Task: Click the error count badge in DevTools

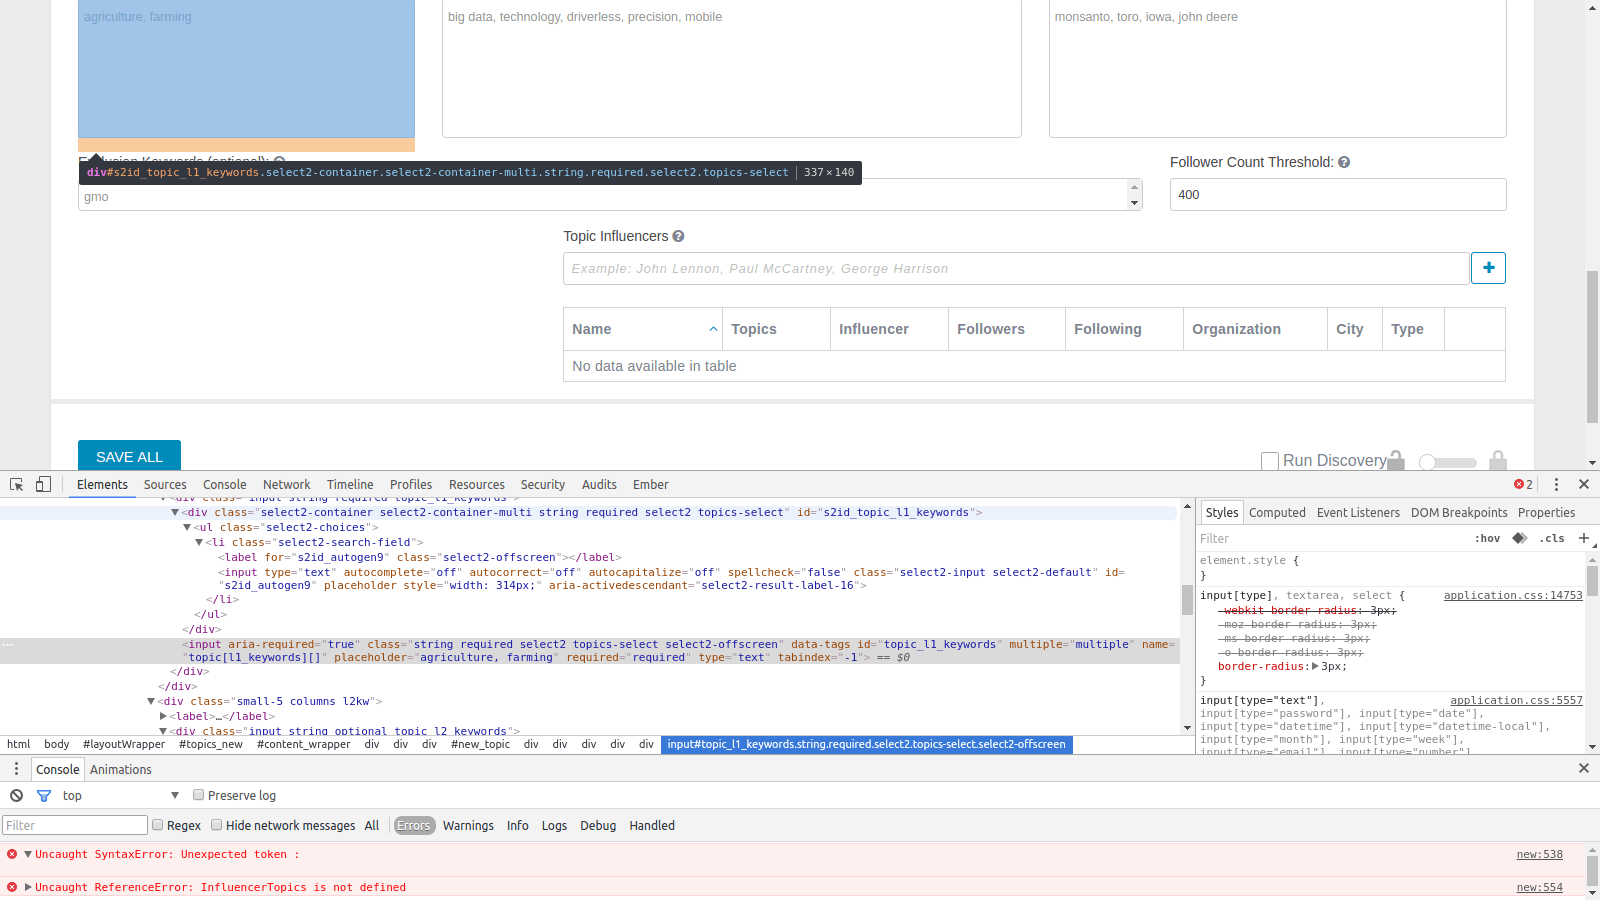Action: [x=1522, y=484]
